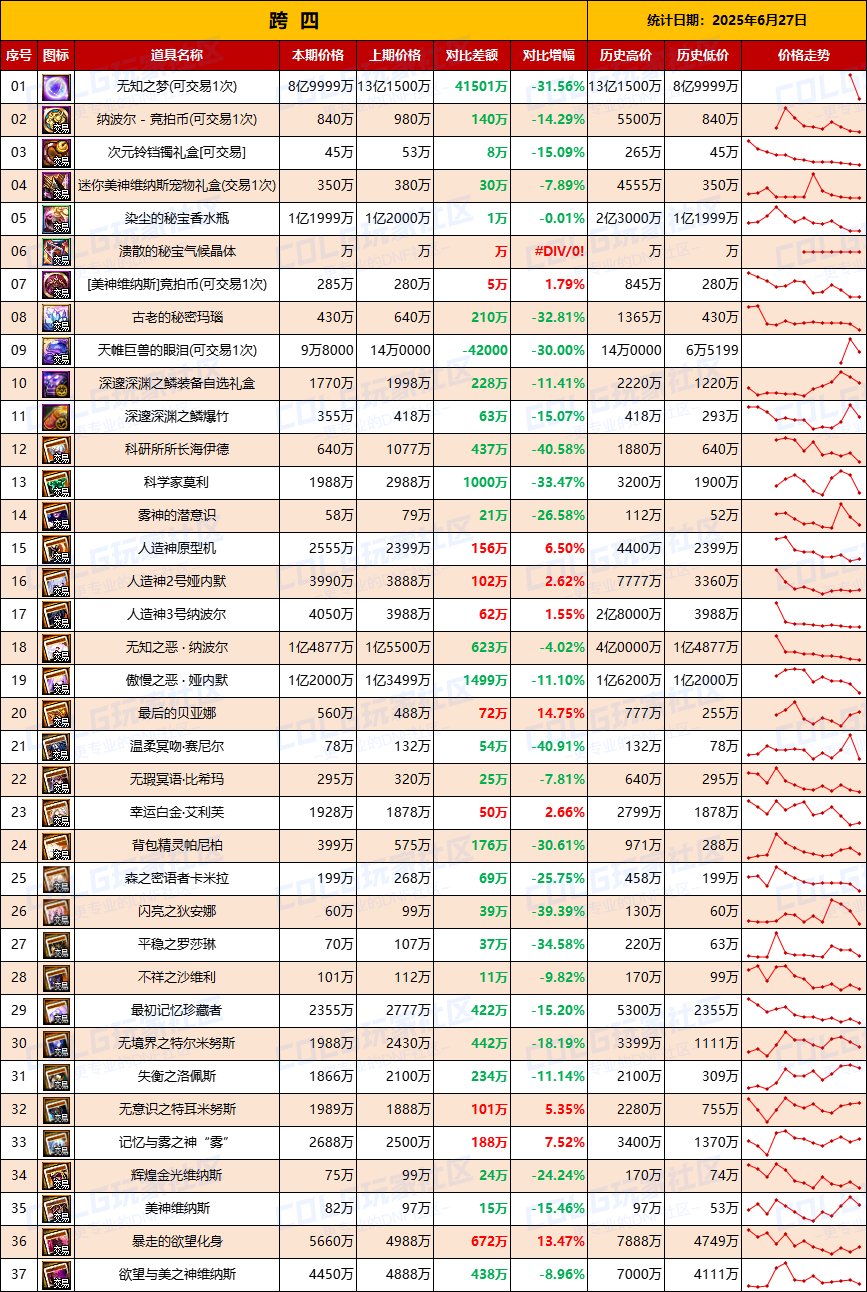Click the card icon for 幸运白金·艾利芙
The image size is (867, 1292).
pyautogui.click(x=56, y=813)
